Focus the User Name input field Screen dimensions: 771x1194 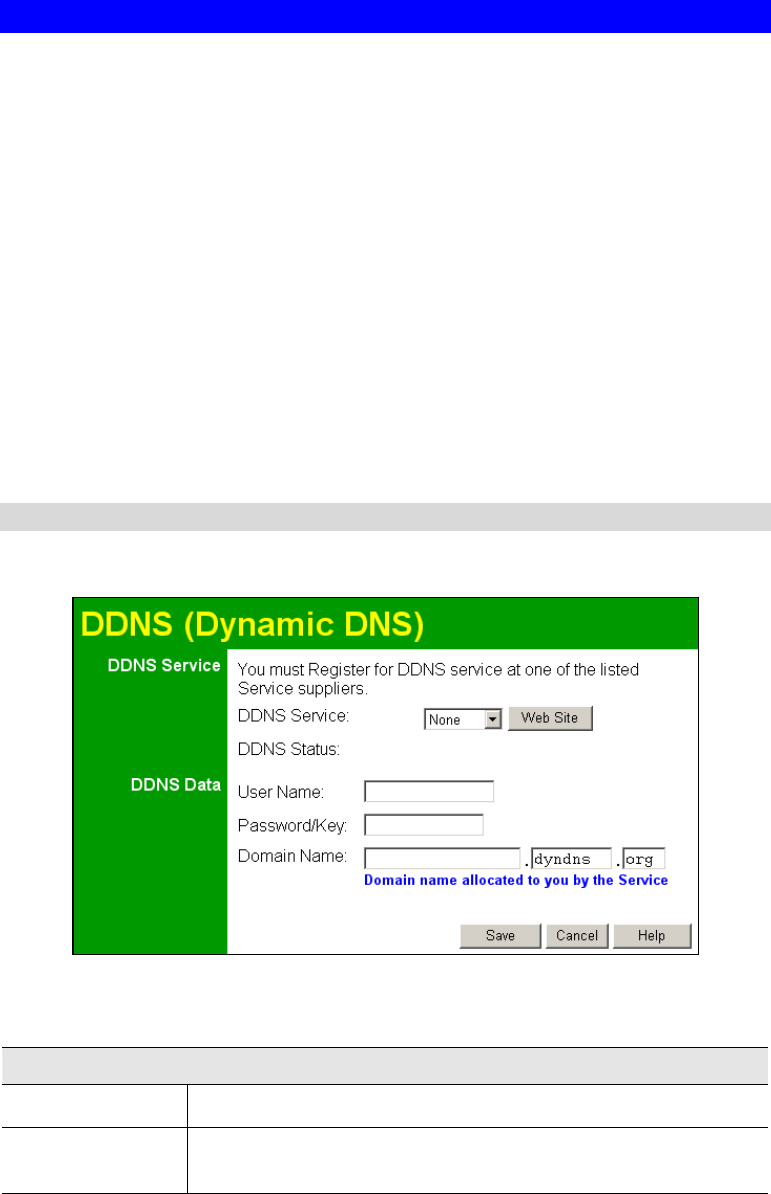tap(429, 792)
